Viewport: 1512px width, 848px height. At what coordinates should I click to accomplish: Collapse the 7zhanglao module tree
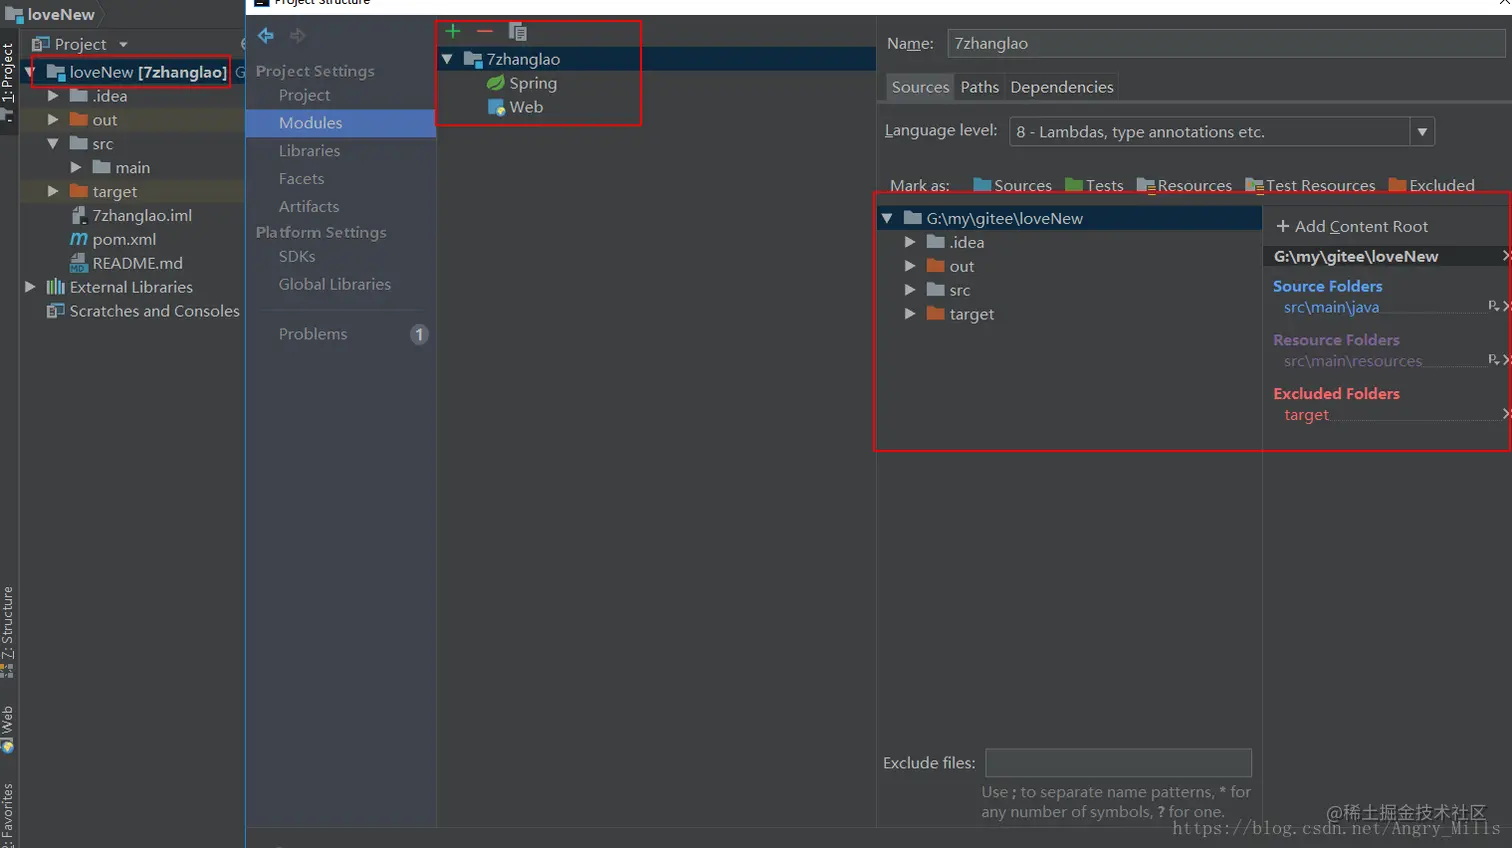(x=447, y=59)
